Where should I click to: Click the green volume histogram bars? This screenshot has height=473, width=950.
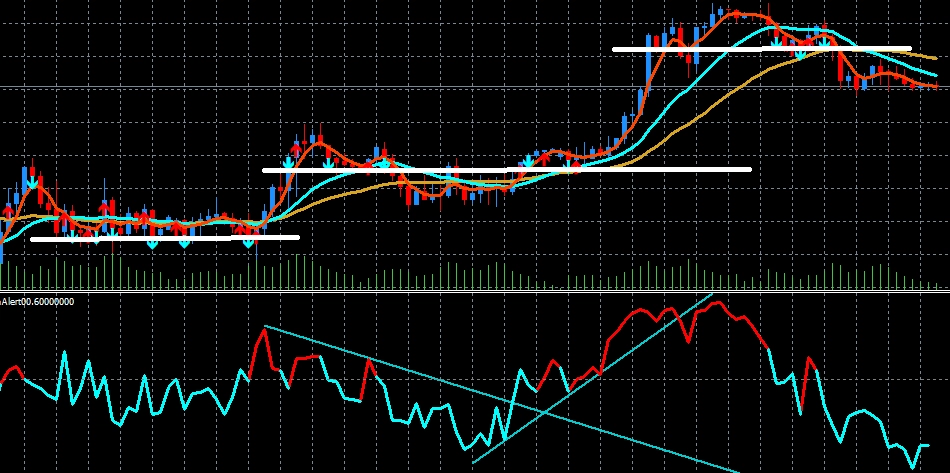pos(470,276)
